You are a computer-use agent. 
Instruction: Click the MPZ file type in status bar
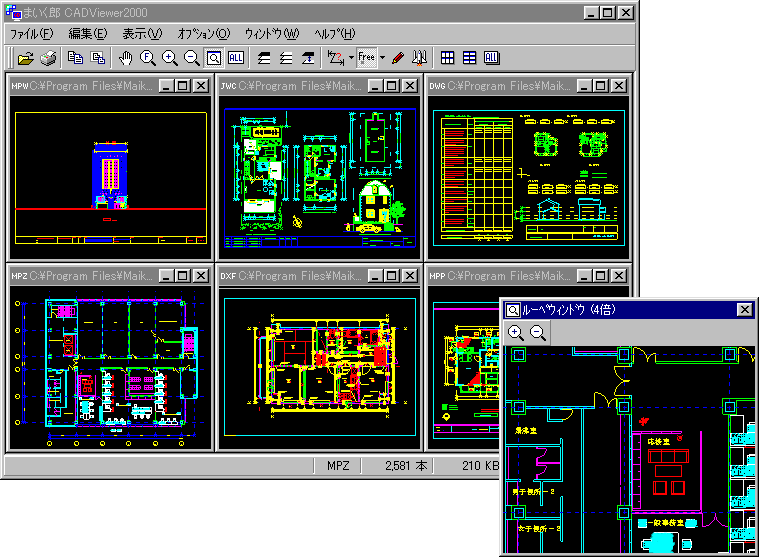338,466
